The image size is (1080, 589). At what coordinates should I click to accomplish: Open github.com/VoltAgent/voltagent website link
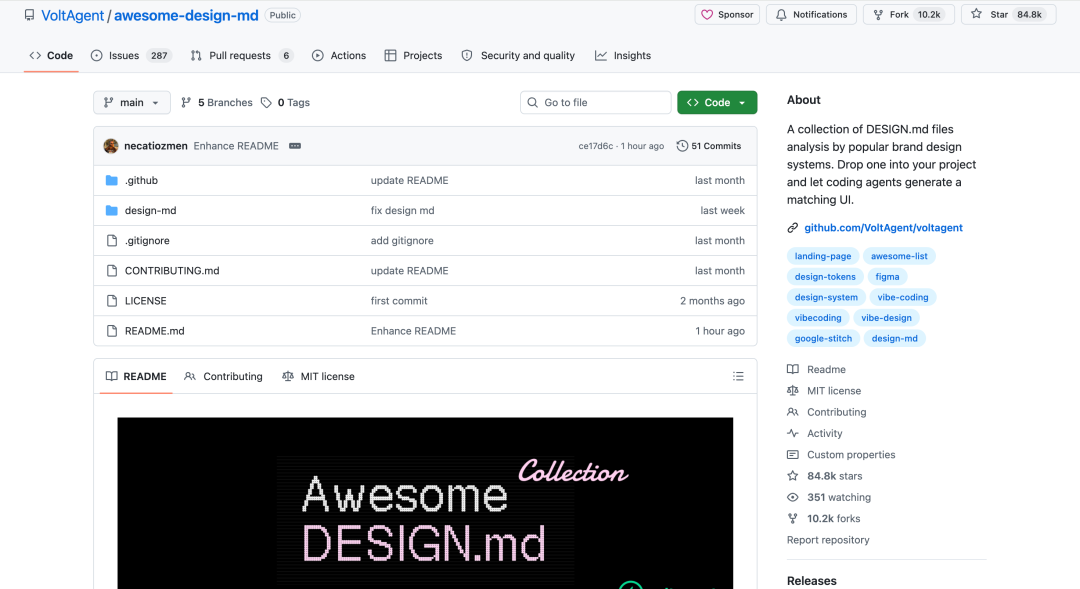(x=883, y=228)
